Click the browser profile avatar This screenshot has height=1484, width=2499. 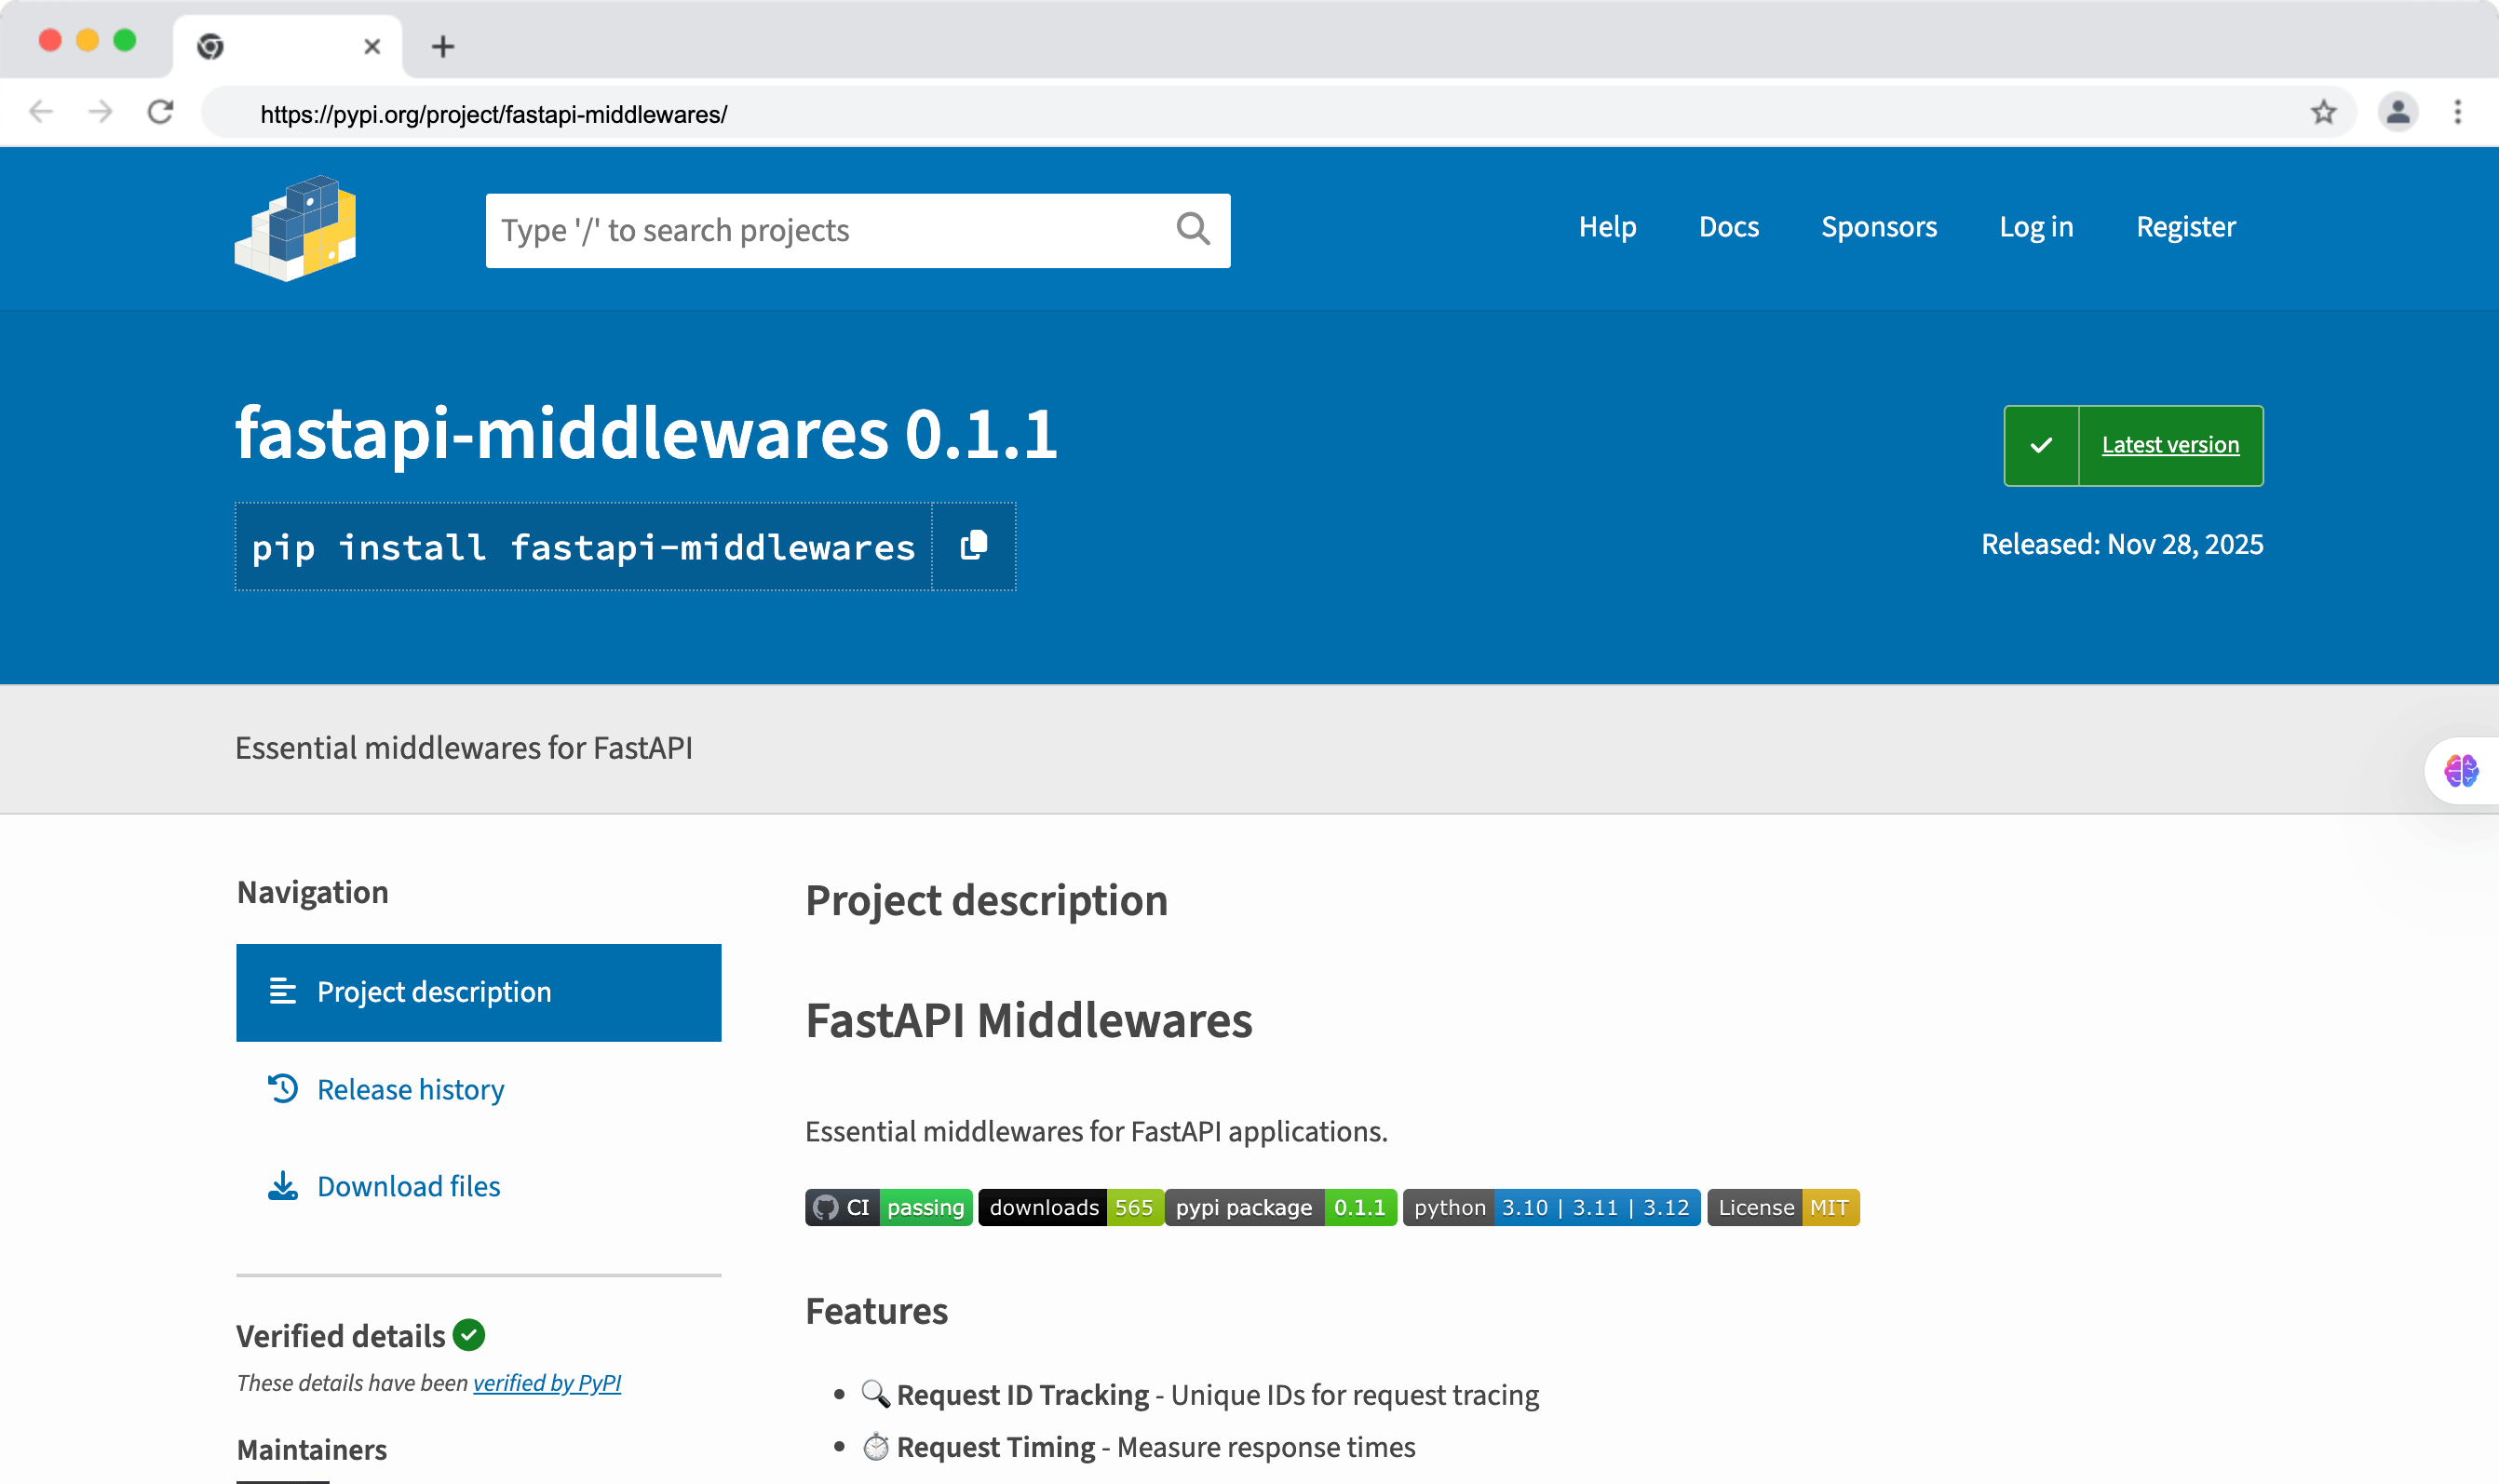[2397, 112]
